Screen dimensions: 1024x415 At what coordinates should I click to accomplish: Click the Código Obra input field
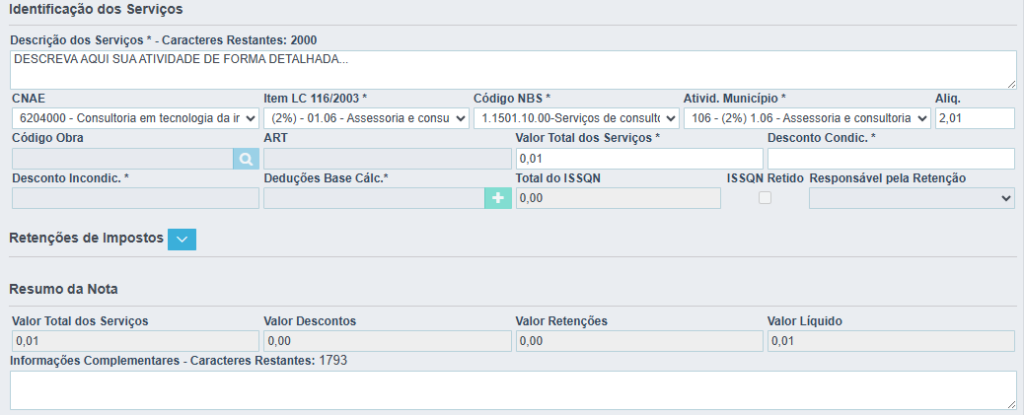122,158
